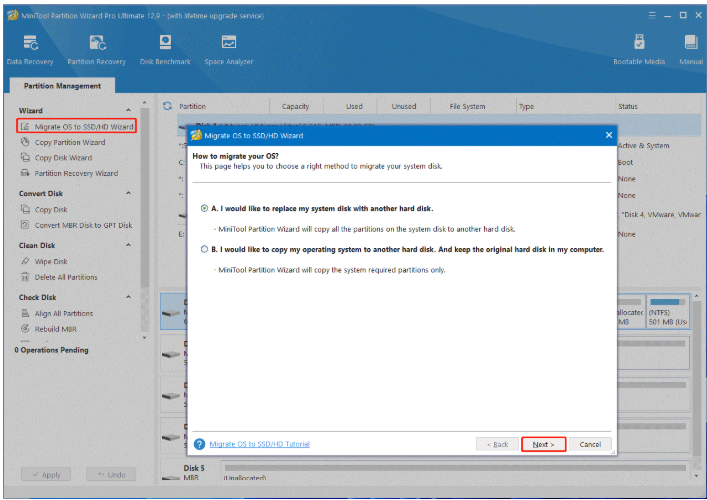Click the Back button in wizard
This screenshot has height=500, width=707.
pyautogui.click(x=497, y=444)
